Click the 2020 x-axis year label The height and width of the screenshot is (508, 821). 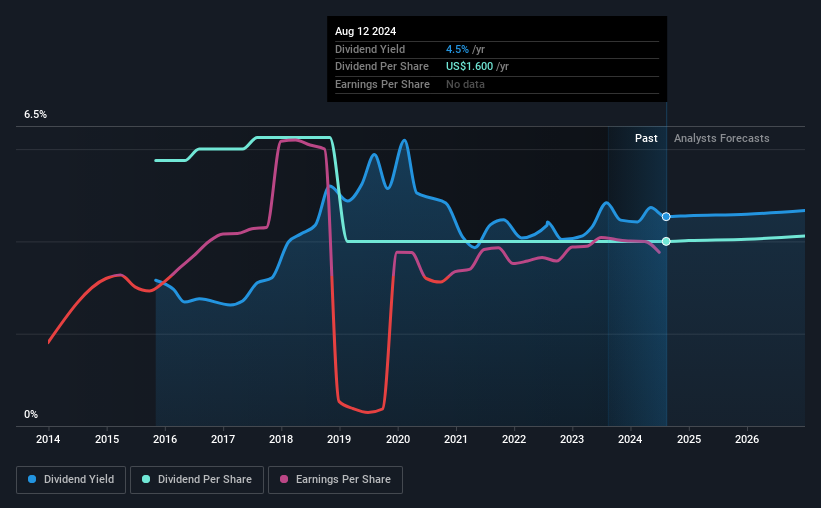click(398, 439)
